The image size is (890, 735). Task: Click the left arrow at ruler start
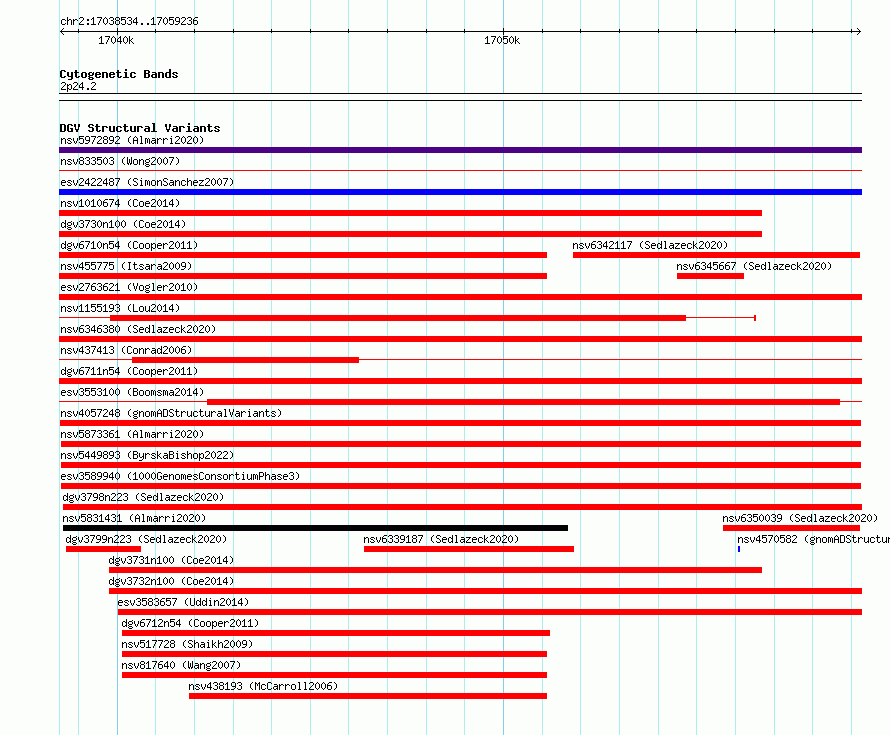62,32
